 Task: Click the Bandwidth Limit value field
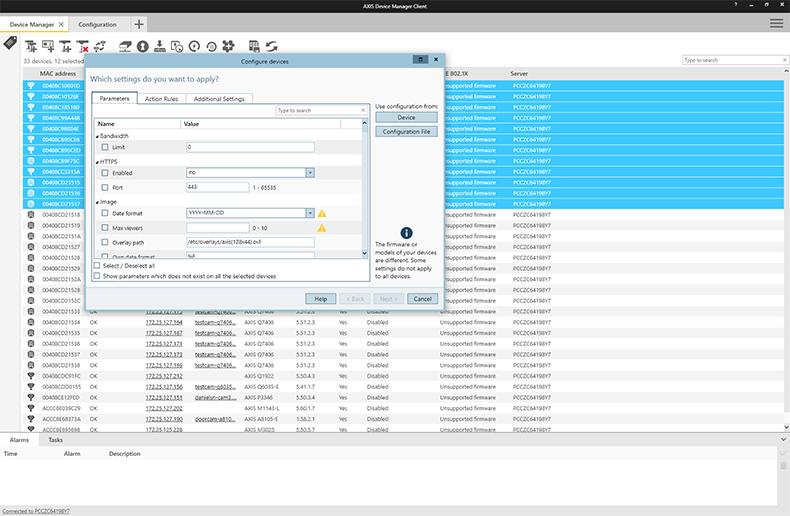pyautogui.click(x=250, y=147)
